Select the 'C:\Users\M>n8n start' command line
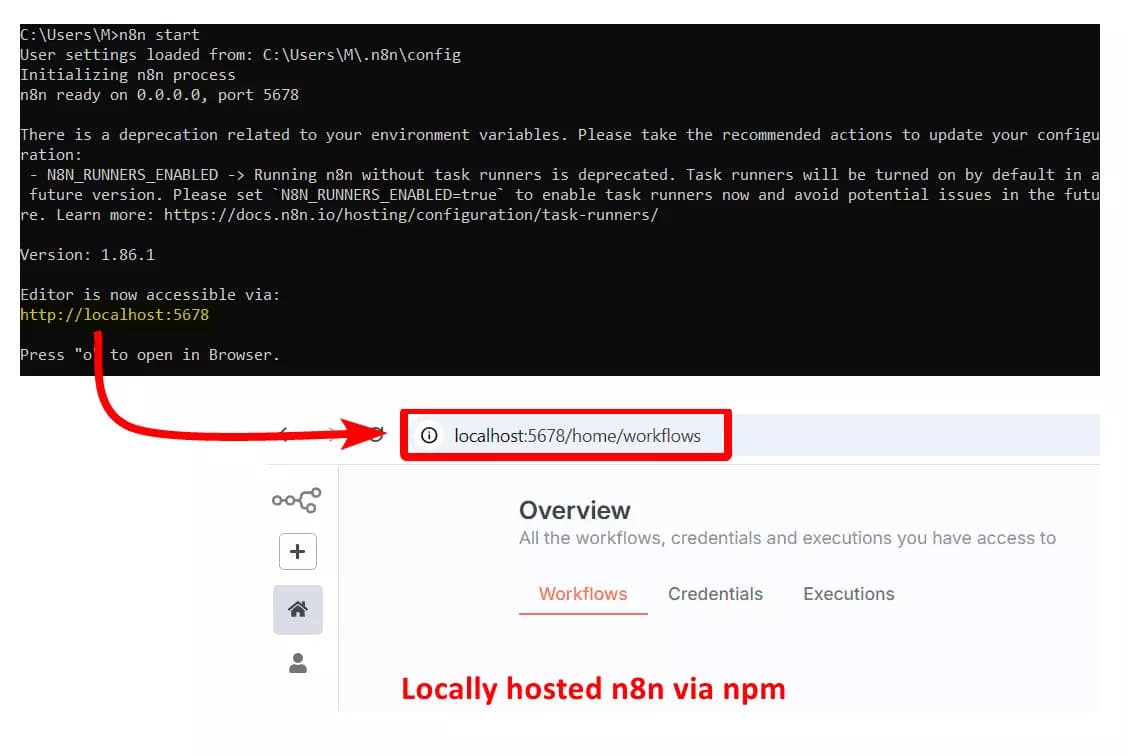This screenshot has width=1128, height=756. [x=109, y=35]
